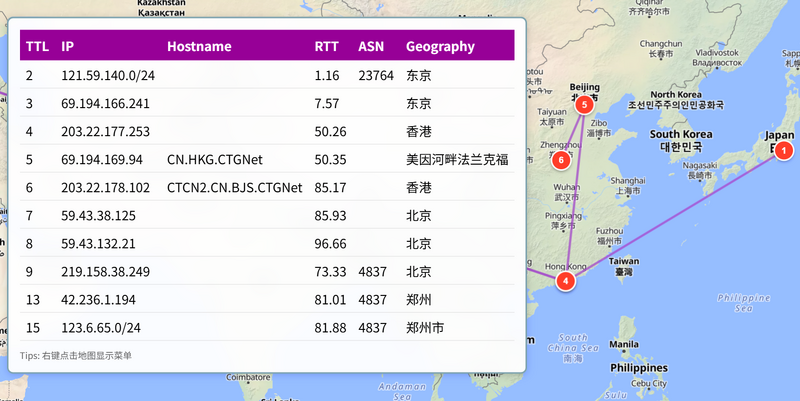This screenshot has height=401, width=800.
Task: Click RTT value 85.17
Action: tap(330, 188)
